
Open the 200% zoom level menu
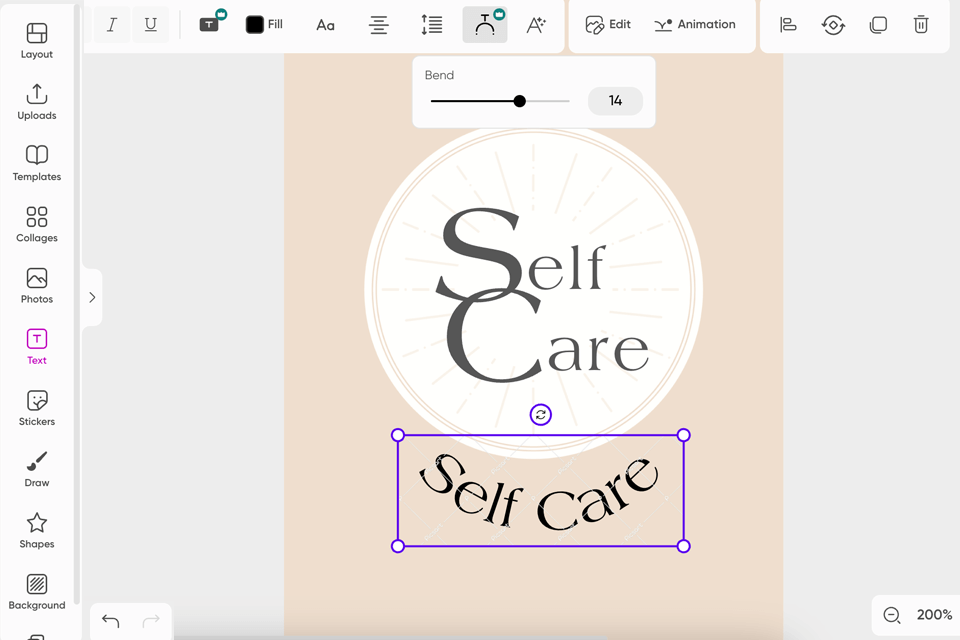[934, 614]
